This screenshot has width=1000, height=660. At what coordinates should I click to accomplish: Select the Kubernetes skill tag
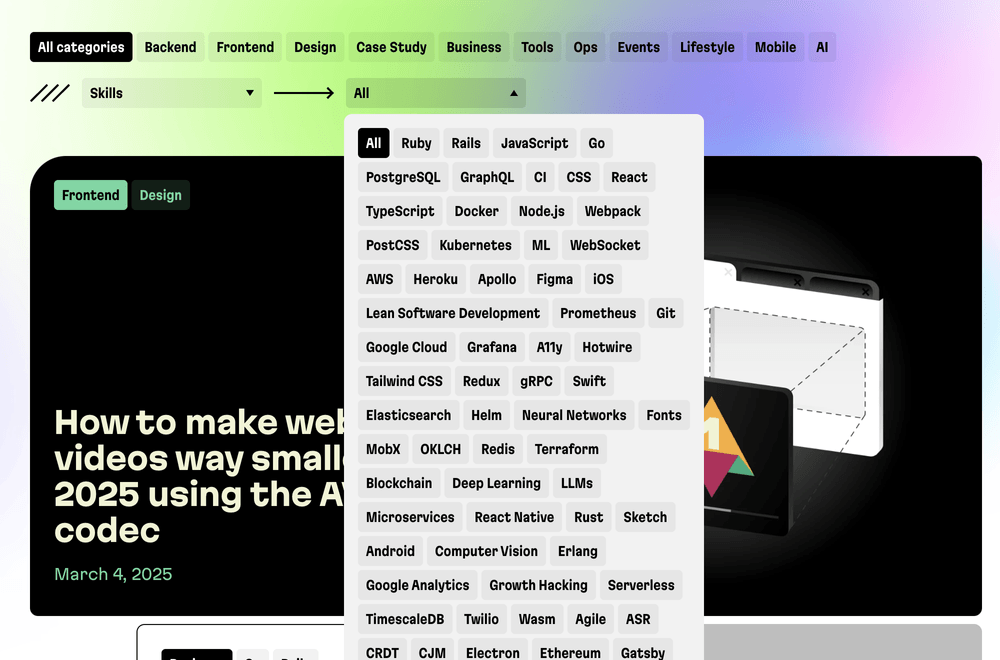475,245
